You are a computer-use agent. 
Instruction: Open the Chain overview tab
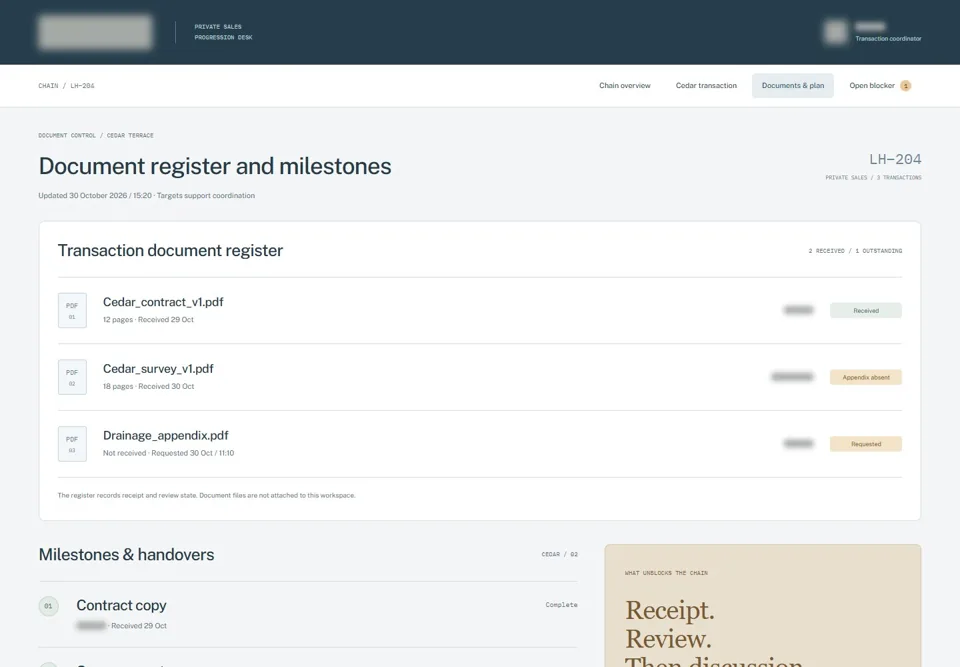tap(624, 86)
